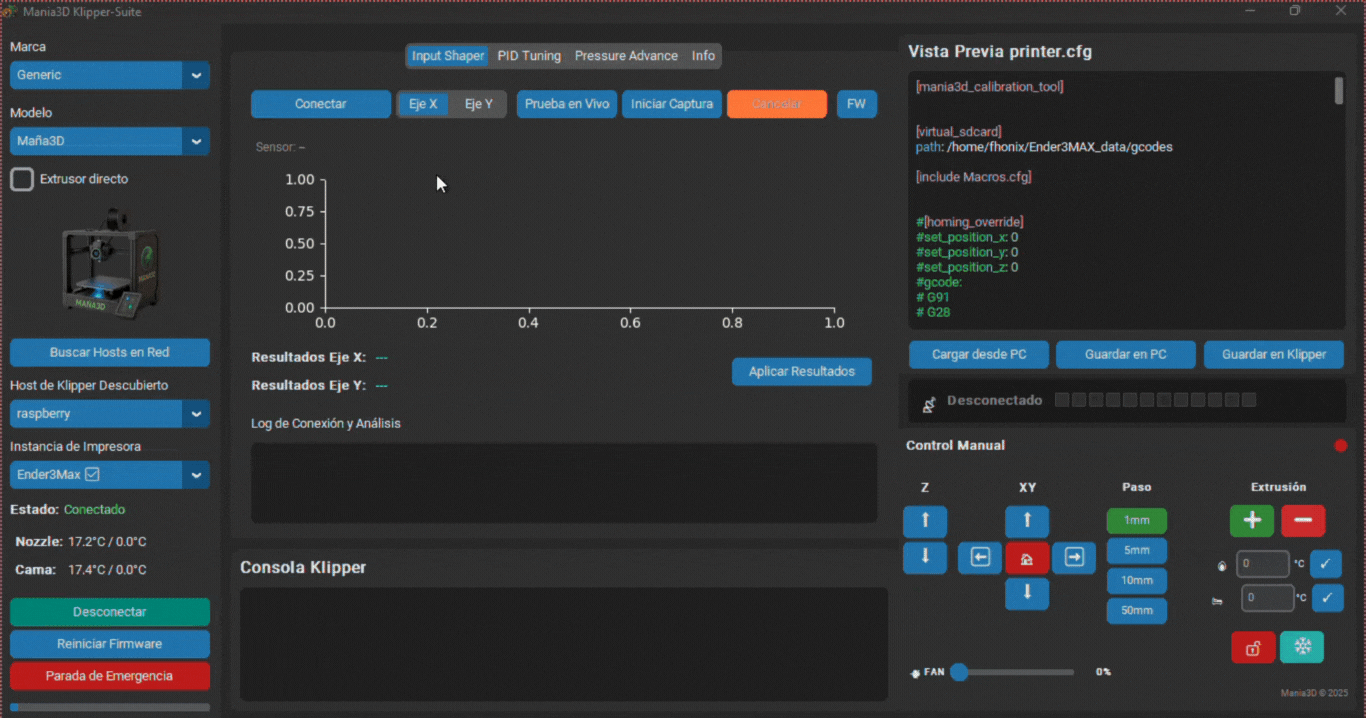
Task: Click the Parada de Emergencia button
Action: tap(109, 676)
